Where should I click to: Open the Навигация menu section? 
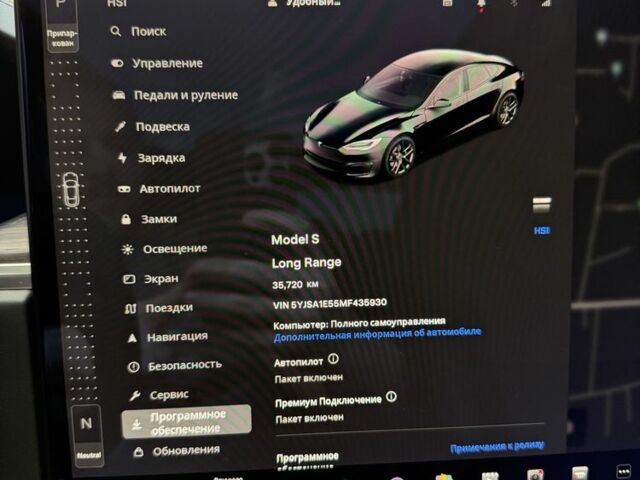coord(167,337)
